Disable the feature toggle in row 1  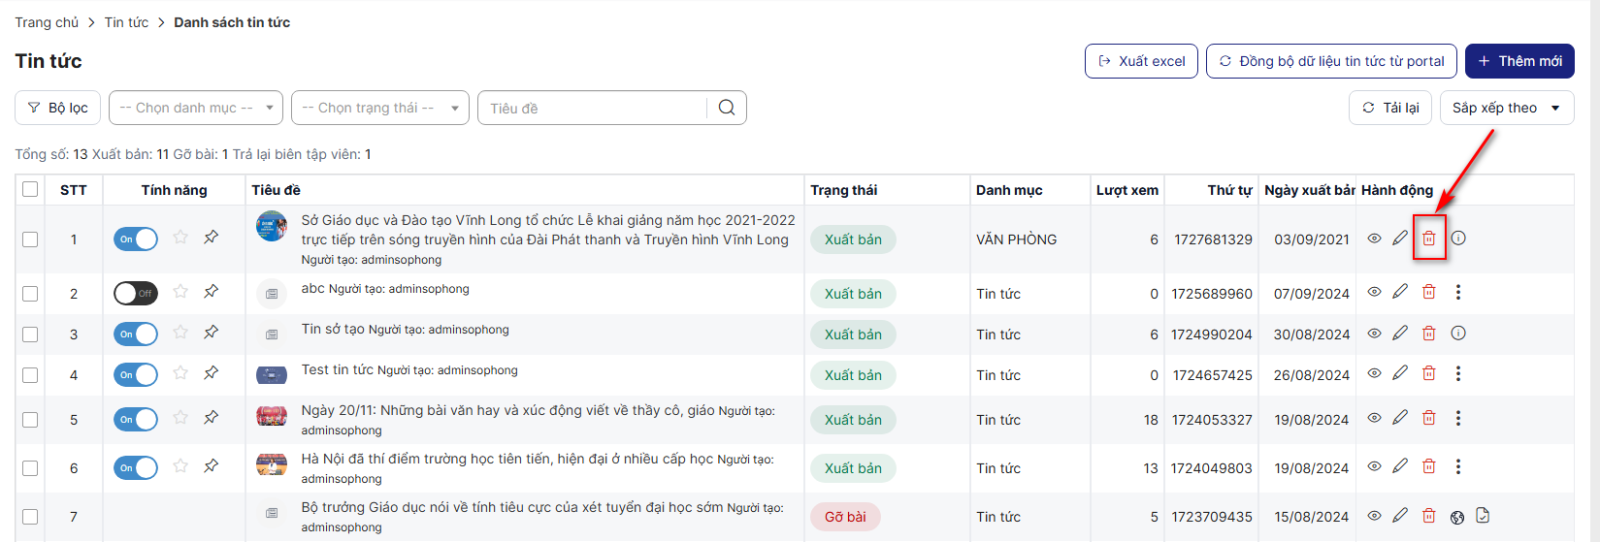click(x=135, y=239)
